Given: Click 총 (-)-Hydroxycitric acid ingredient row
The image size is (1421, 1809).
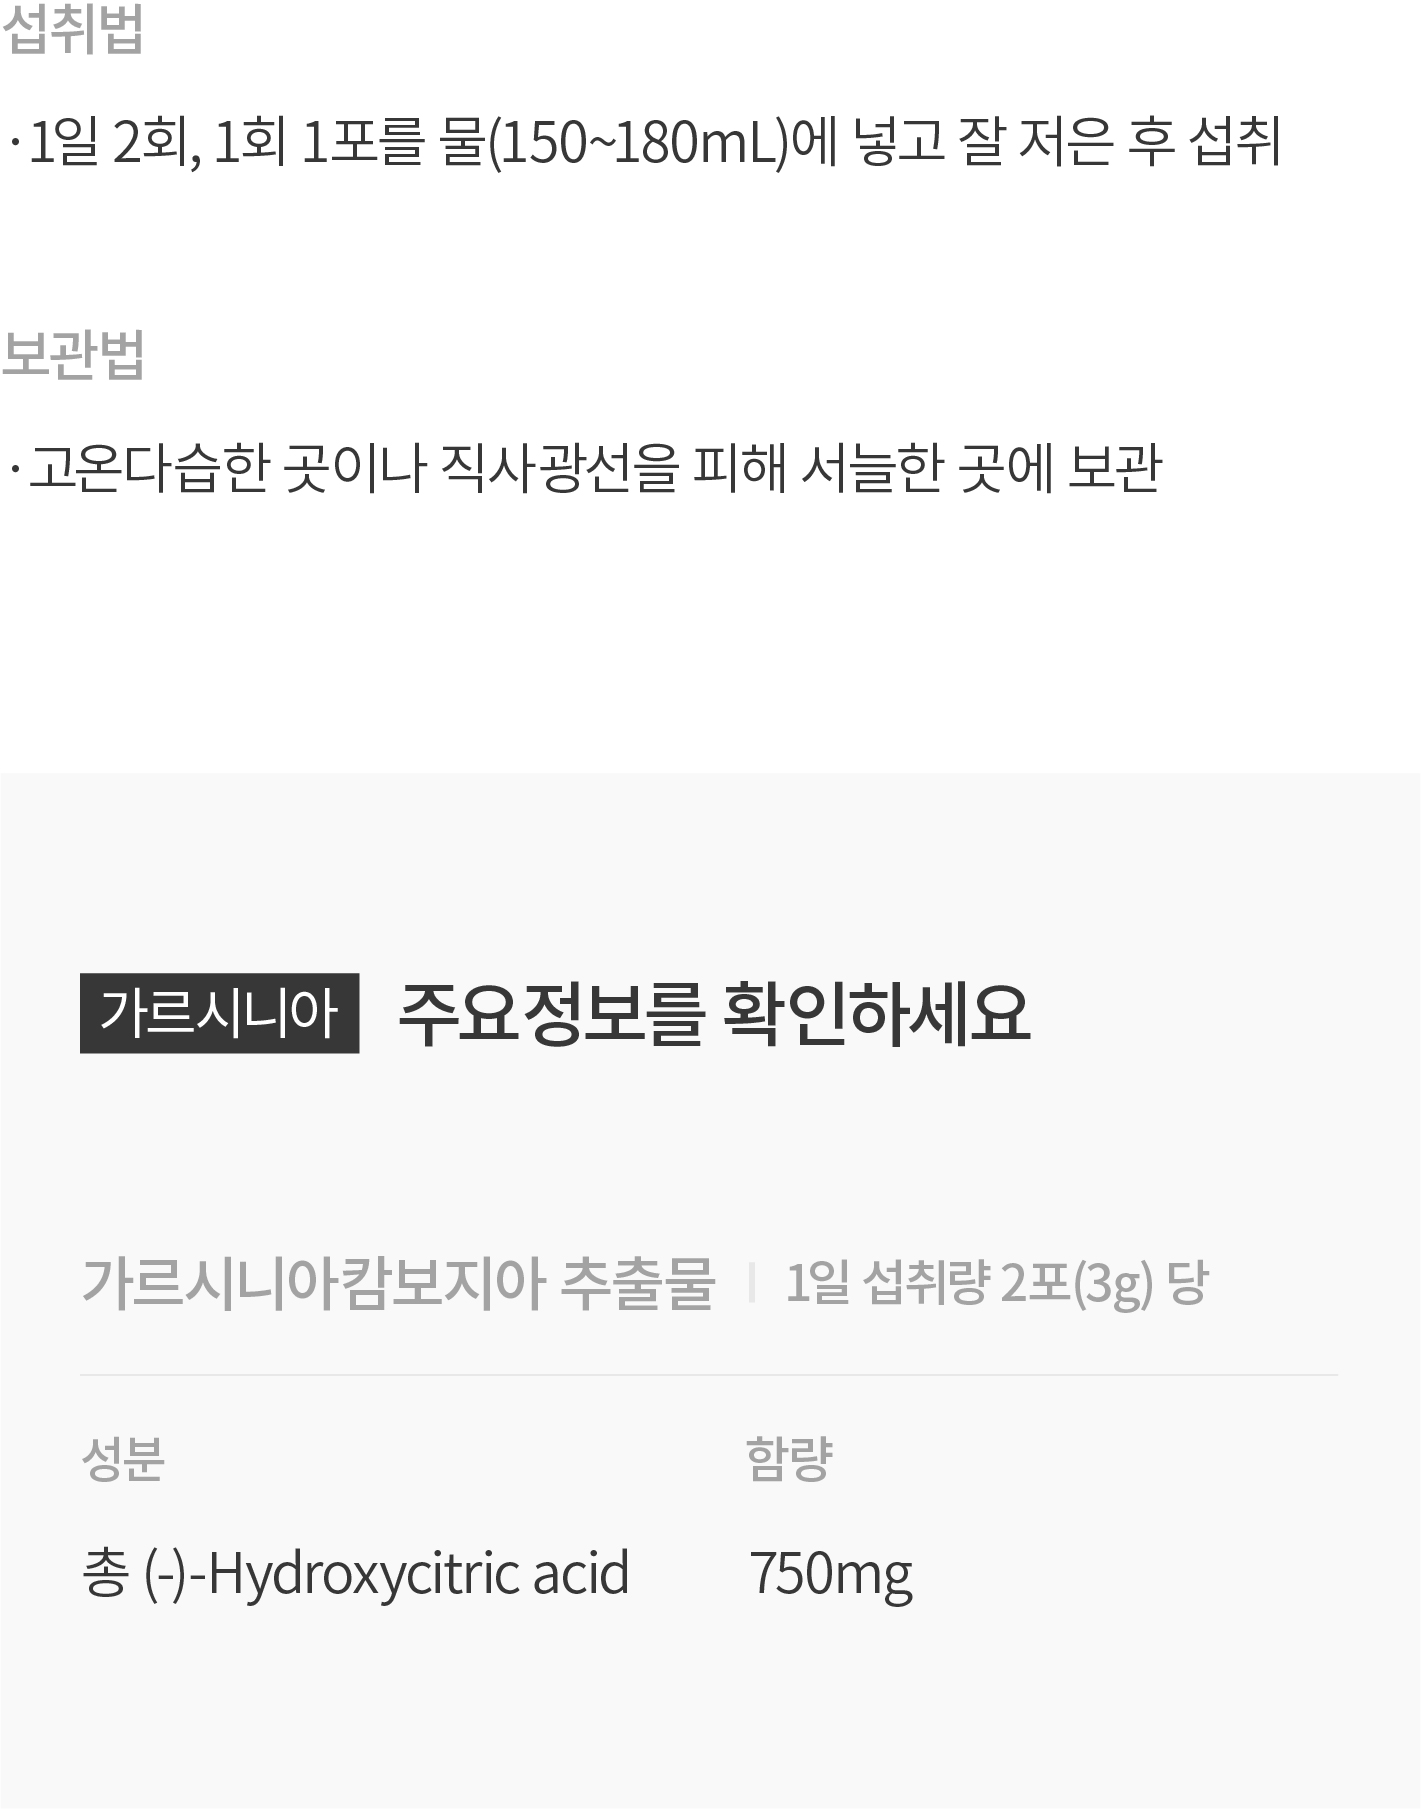Looking at the screenshot, I should [355, 1572].
